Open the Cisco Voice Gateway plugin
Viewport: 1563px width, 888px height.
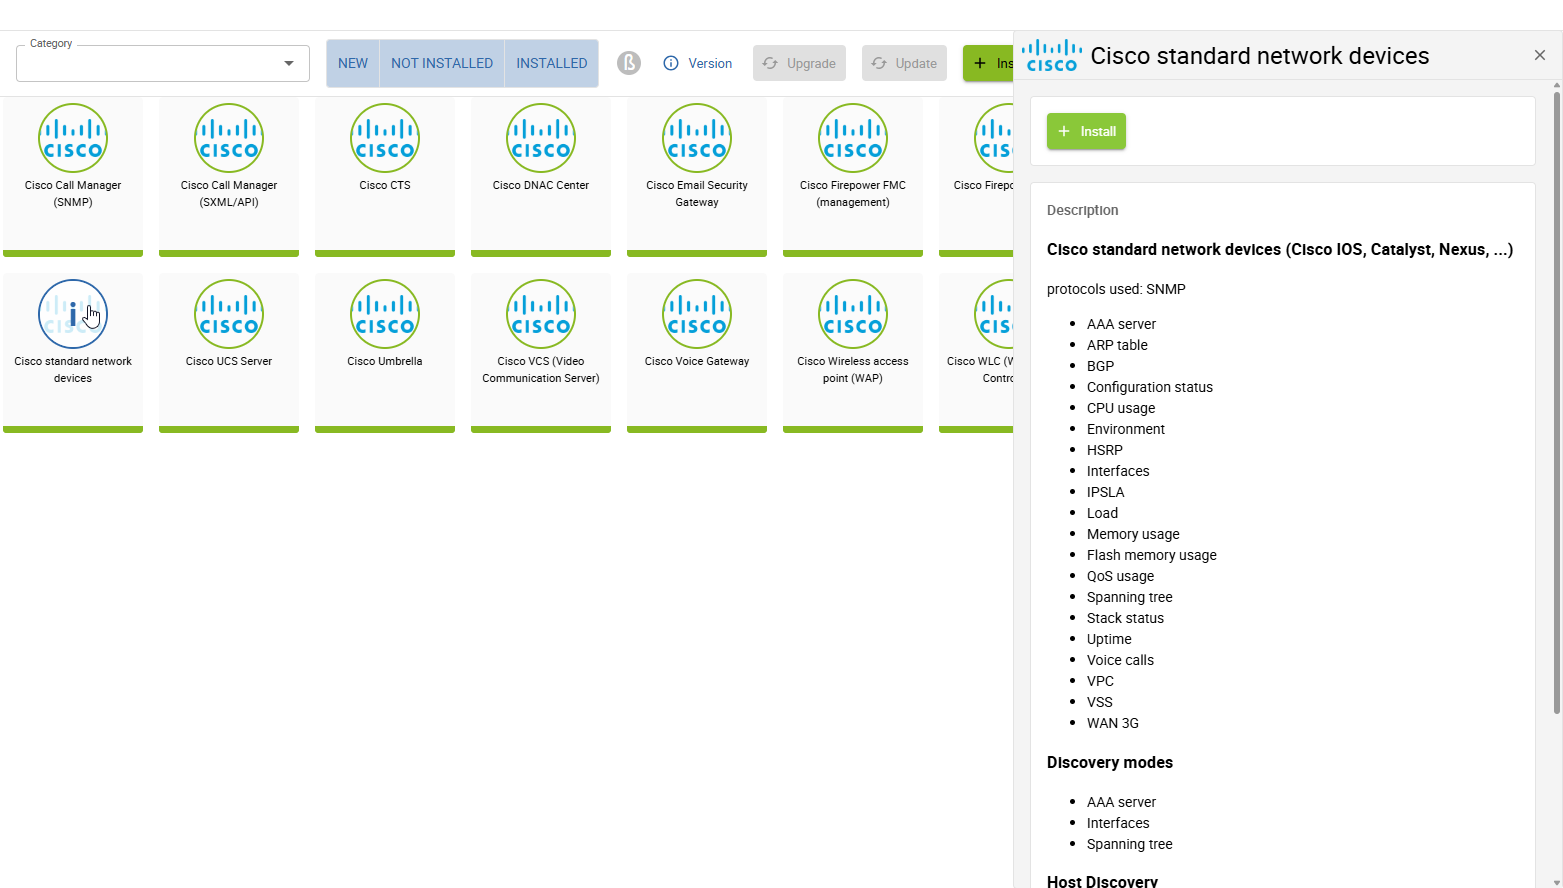pyautogui.click(x=697, y=352)
